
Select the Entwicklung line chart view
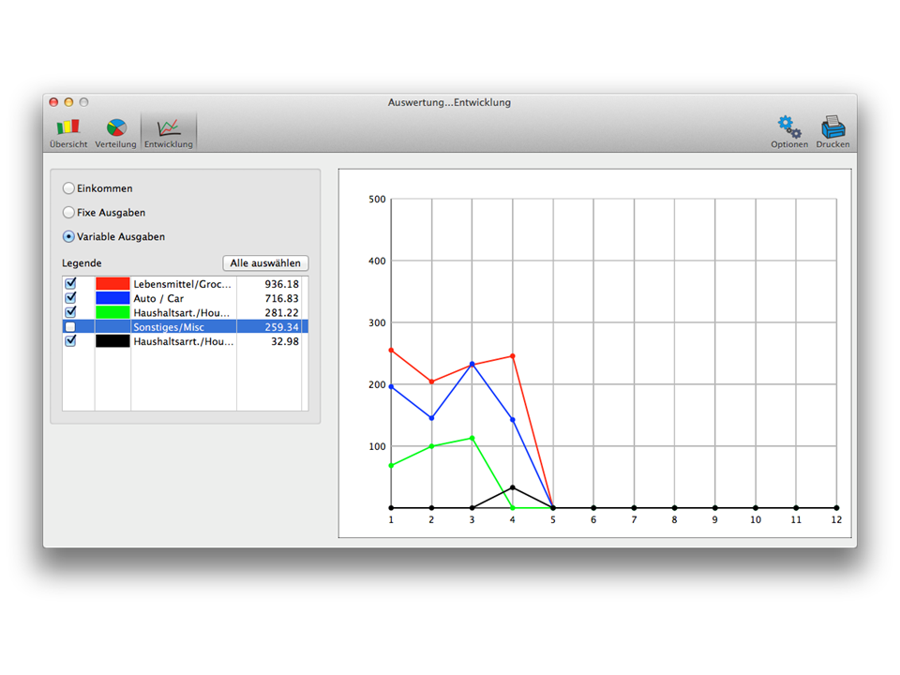click(168, 132)
